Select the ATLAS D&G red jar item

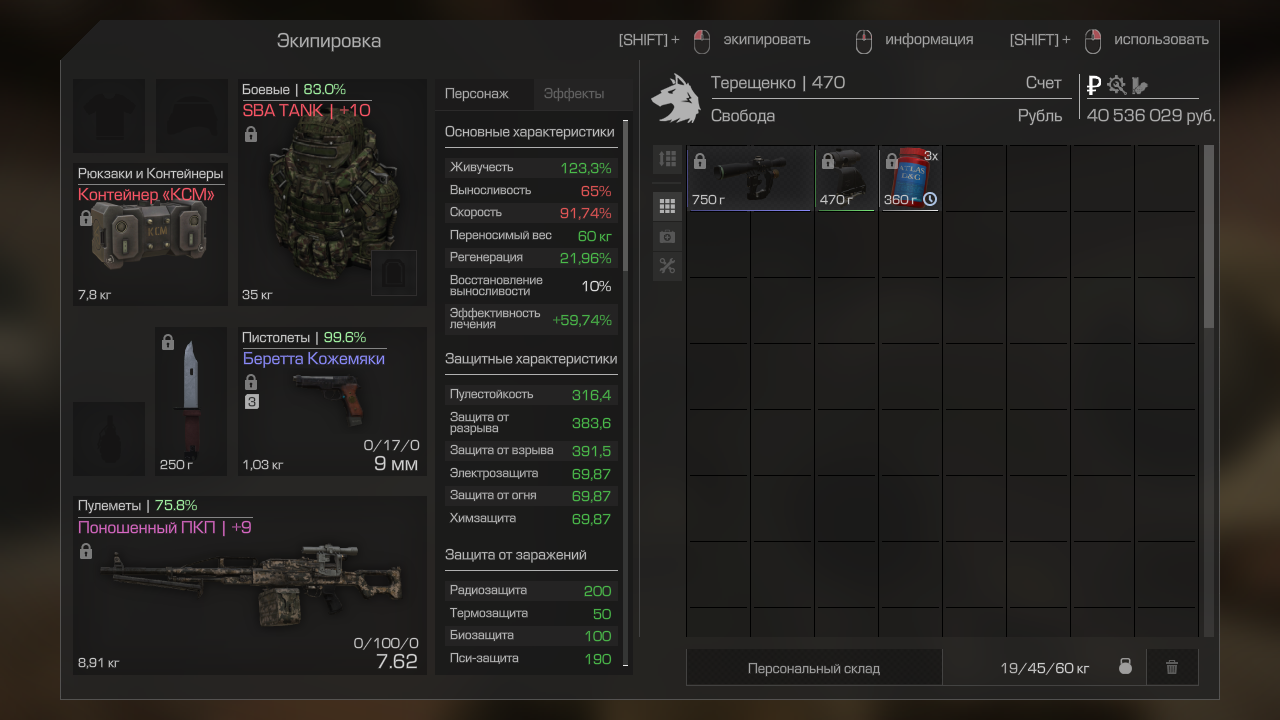[x=910, y=178]
